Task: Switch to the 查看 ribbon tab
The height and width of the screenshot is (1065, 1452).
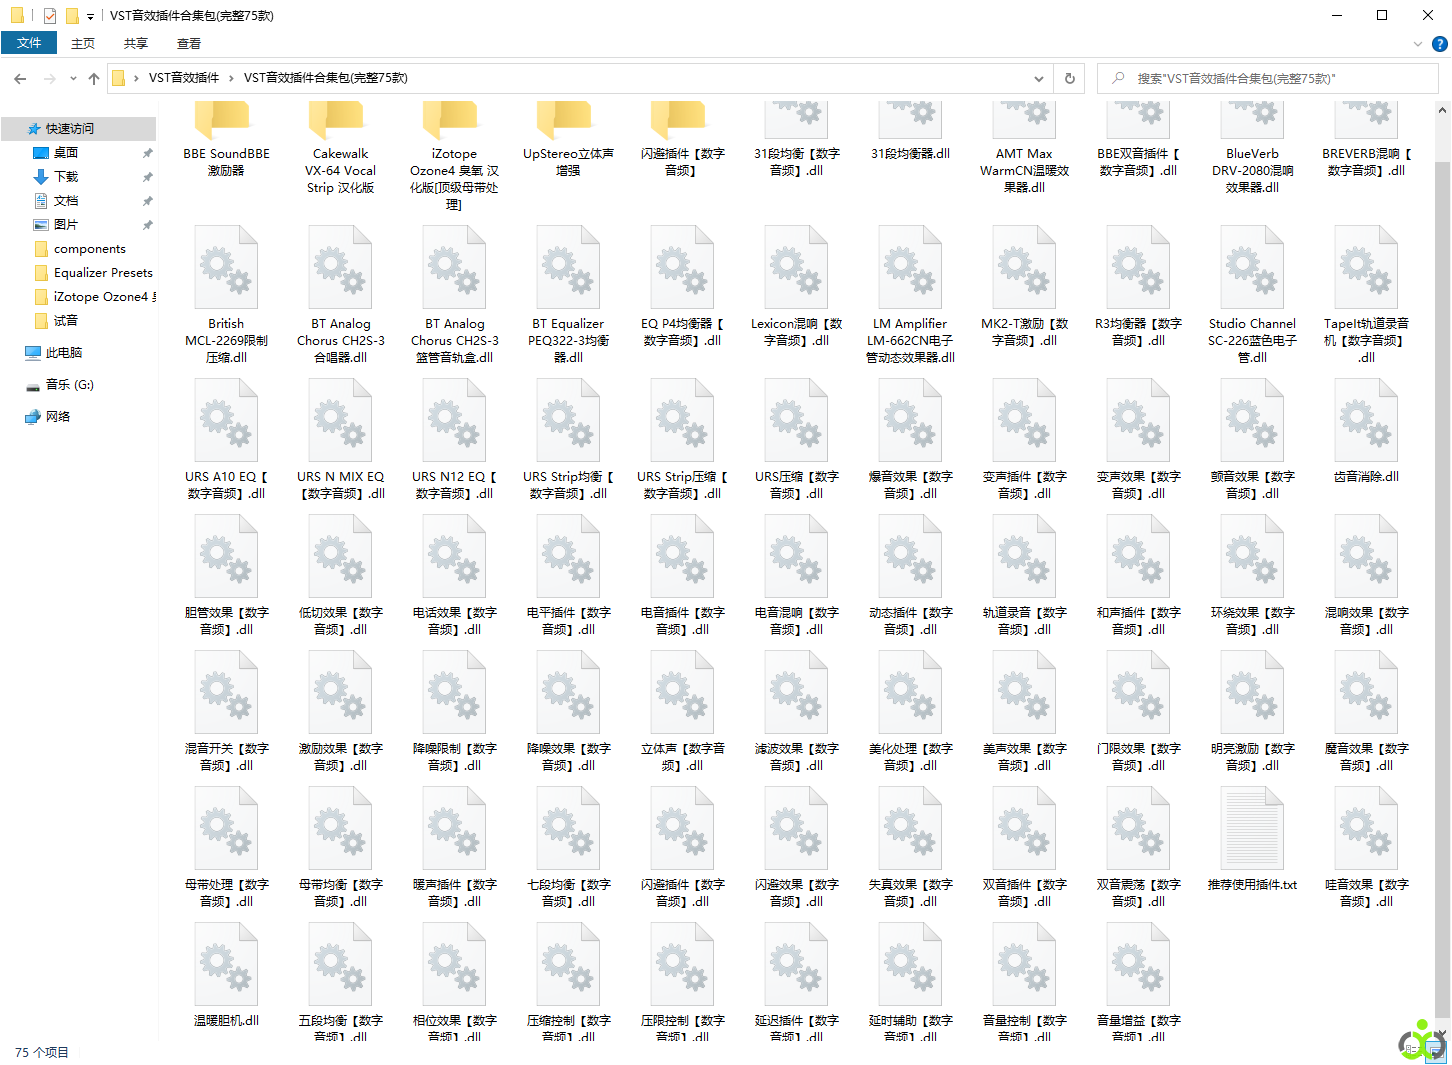Action: click(189, 44)
